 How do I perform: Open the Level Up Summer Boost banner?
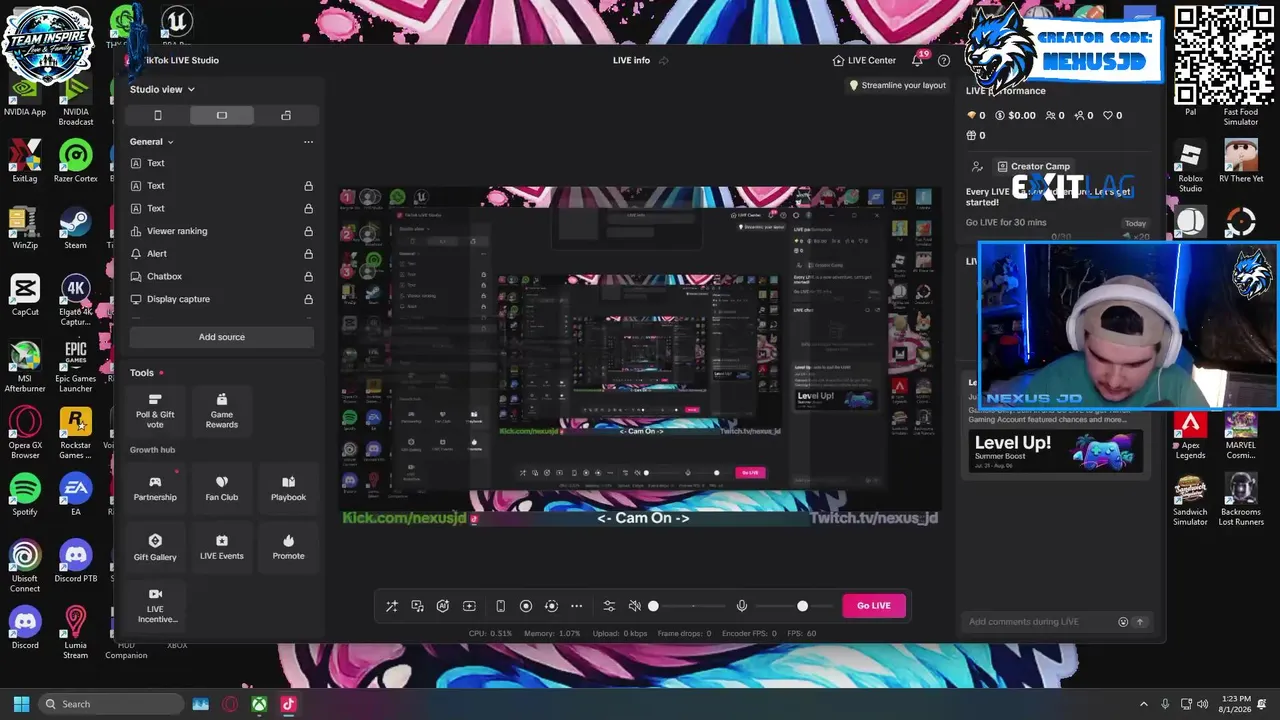(1054, 451)
